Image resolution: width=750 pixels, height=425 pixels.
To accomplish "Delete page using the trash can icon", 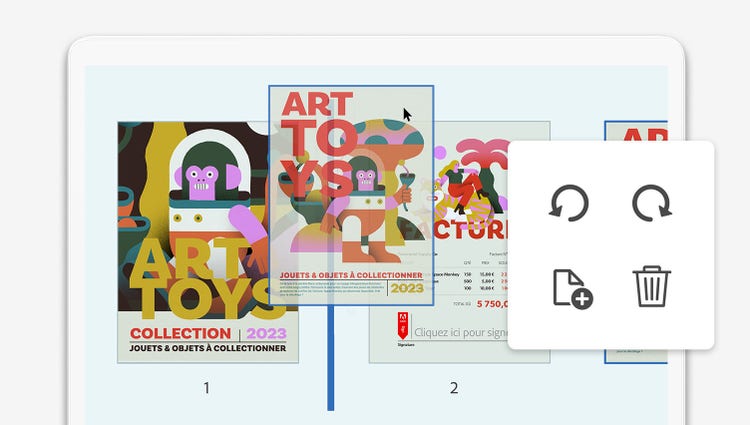I will pyautogui.click(x=651, y=286).
